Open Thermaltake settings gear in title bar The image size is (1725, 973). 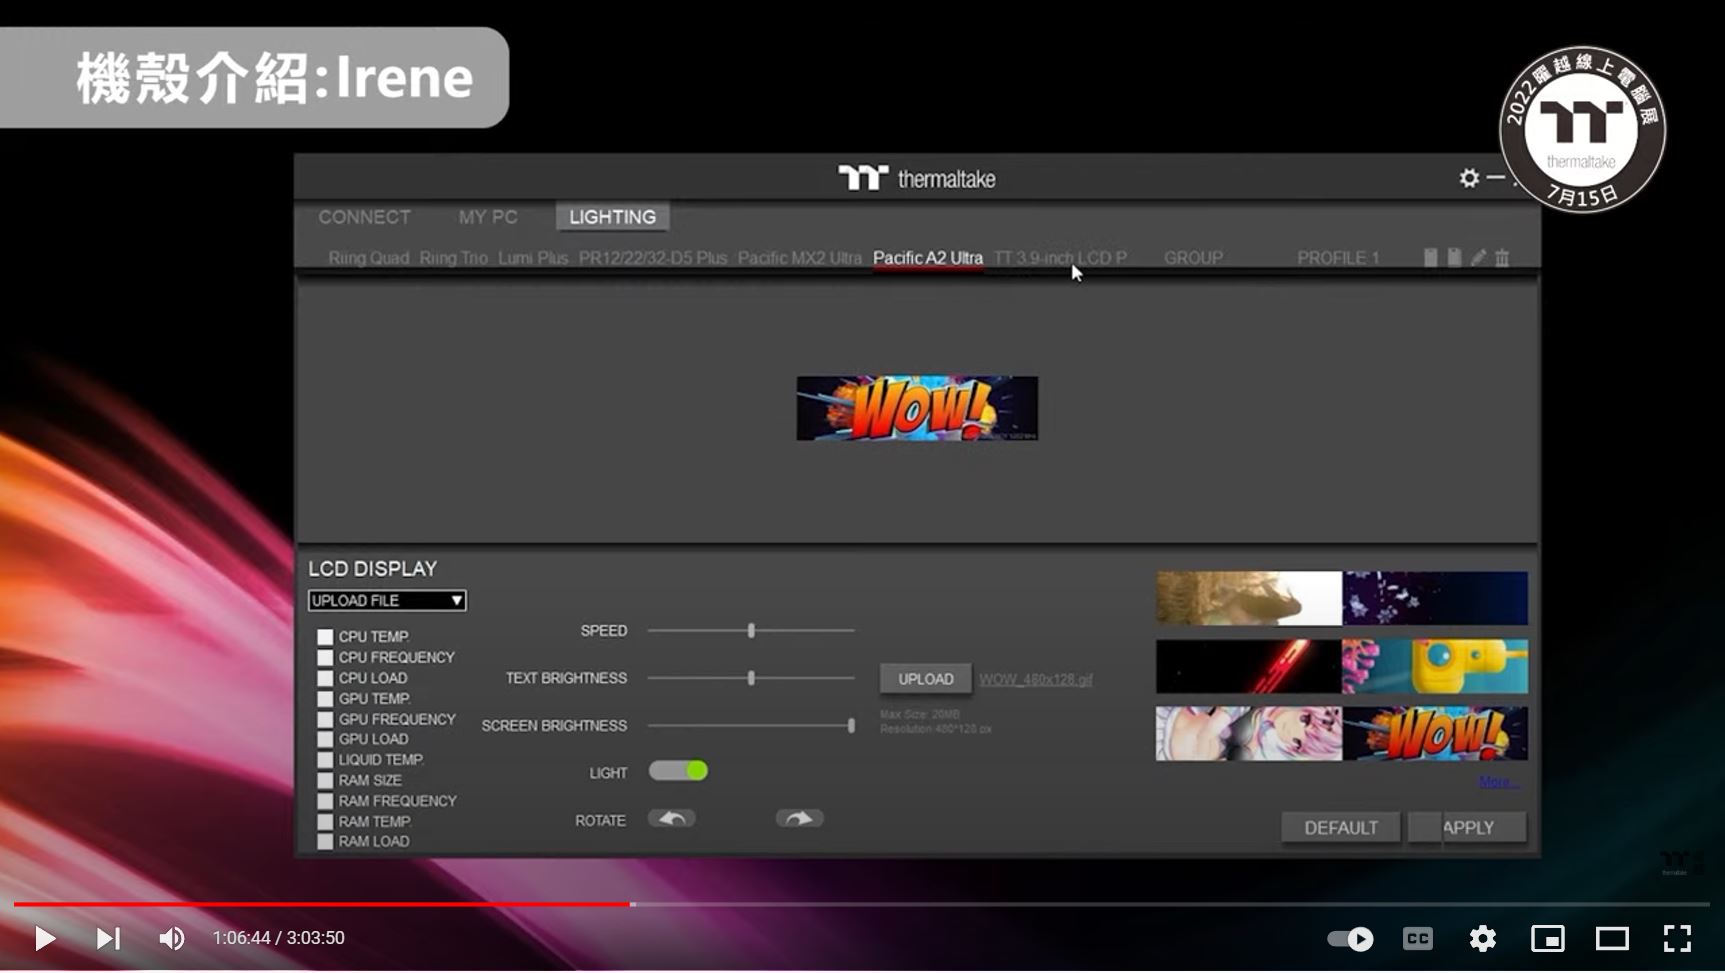point(1468,178)
